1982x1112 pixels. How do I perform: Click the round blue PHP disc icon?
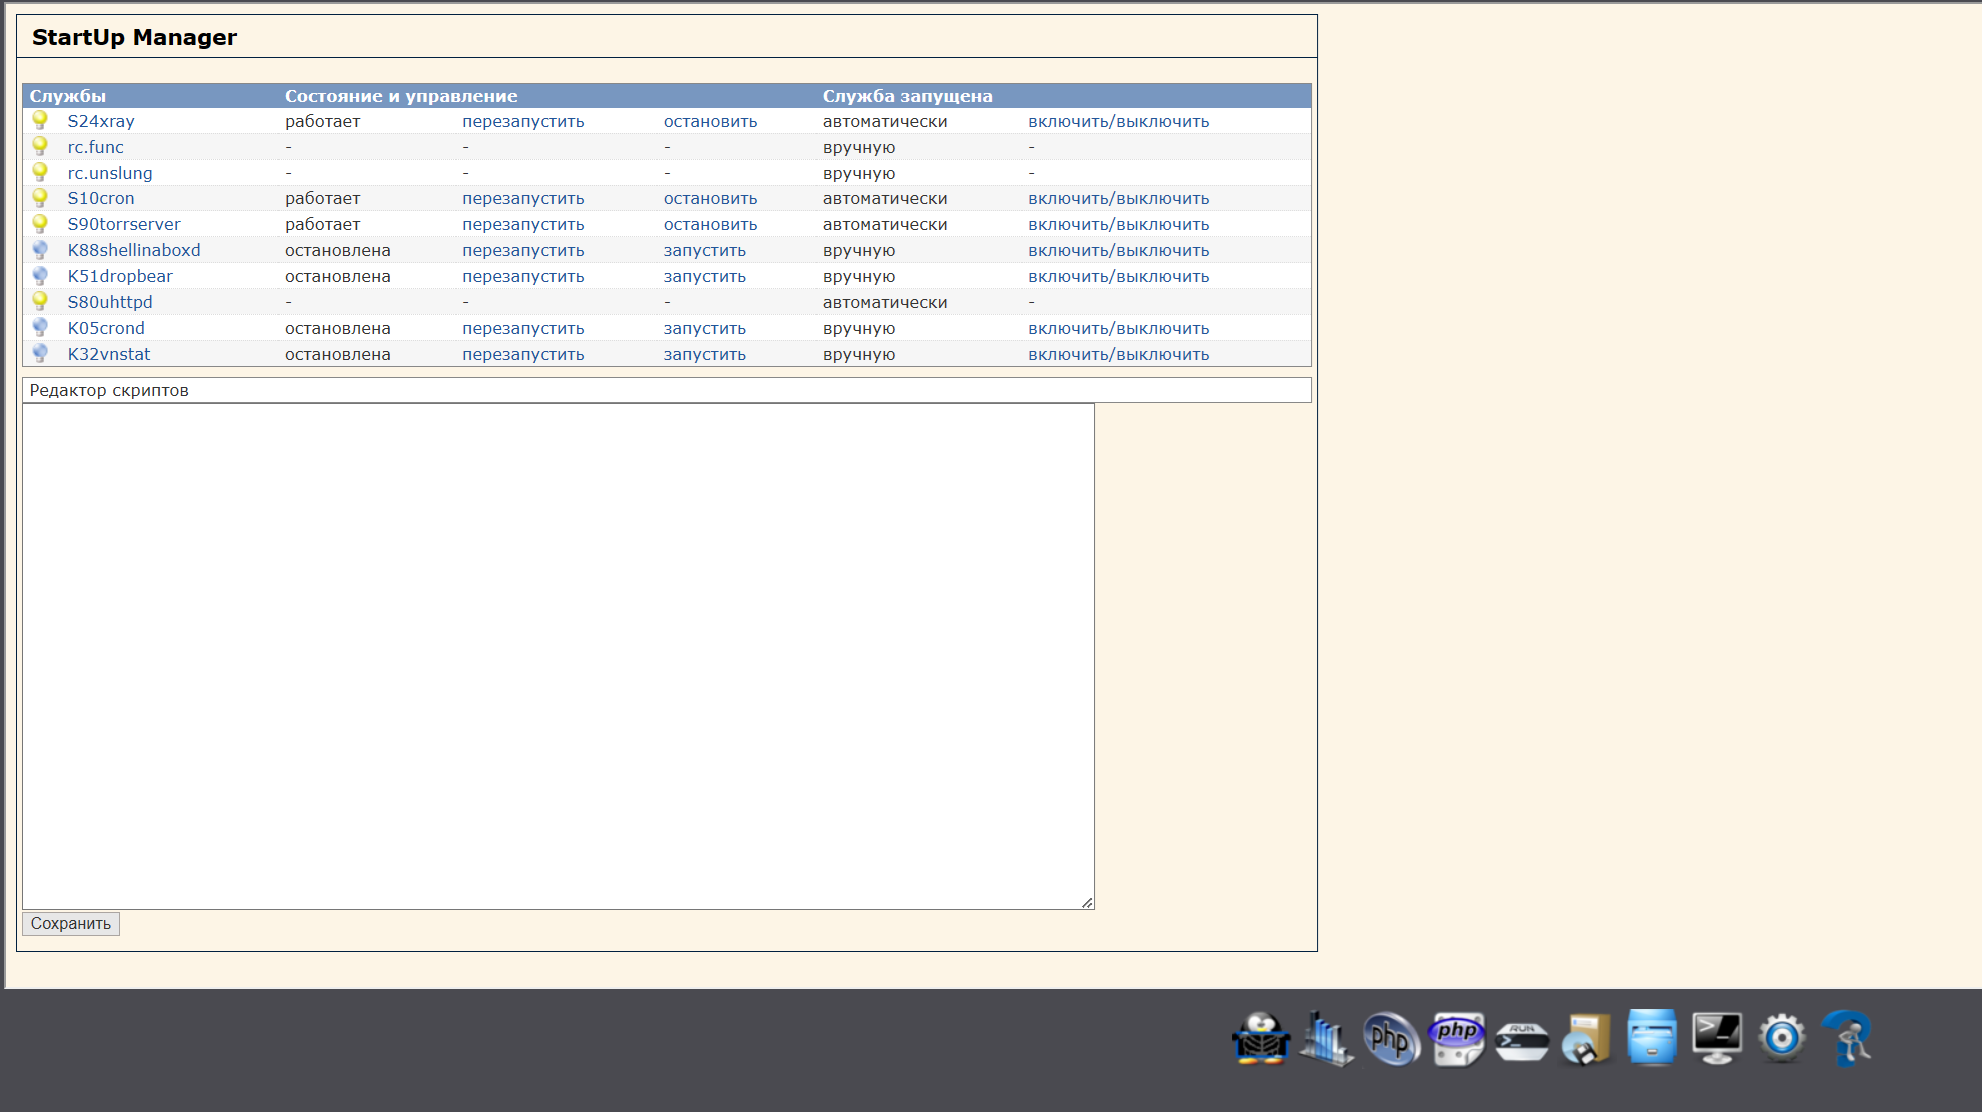pos(1391,1038)
